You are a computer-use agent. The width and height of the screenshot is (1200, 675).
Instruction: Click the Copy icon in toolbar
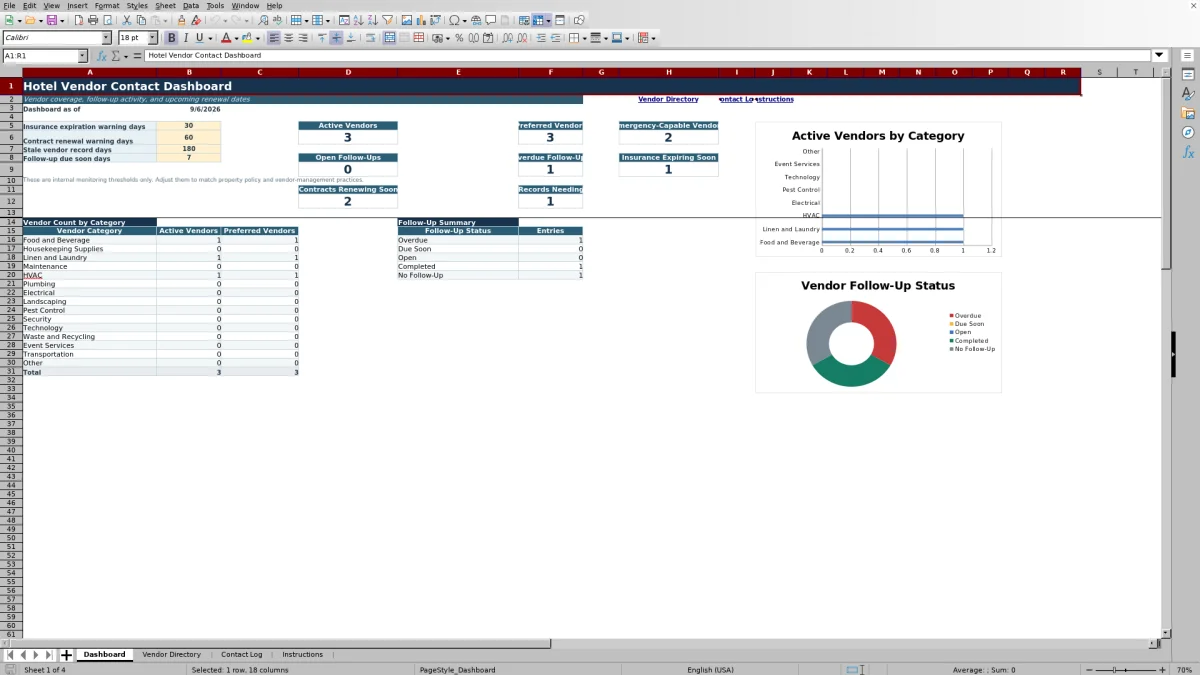(141, 20)
